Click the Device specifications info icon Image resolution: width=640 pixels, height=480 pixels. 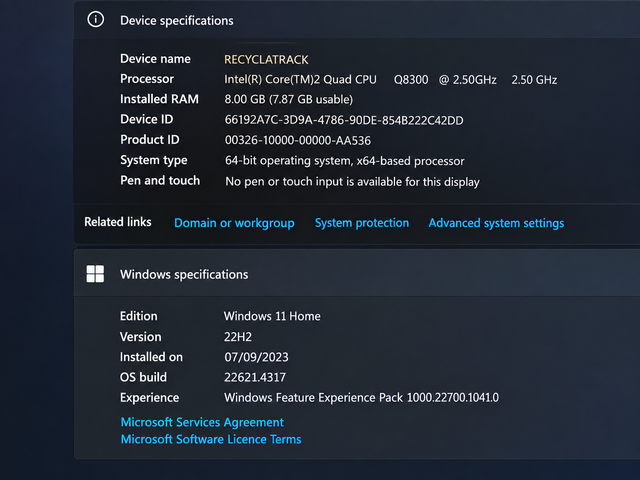point(96,20)
